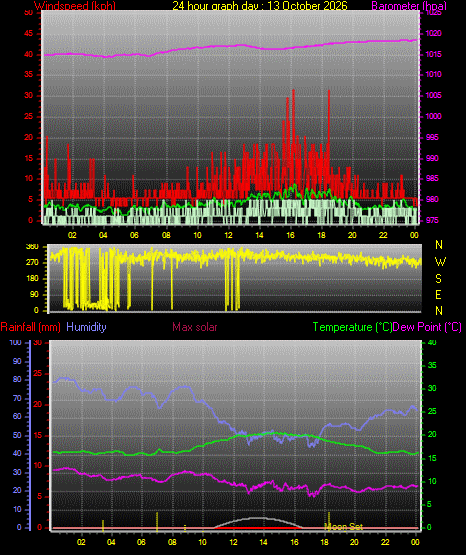This screenshot has width=466, height=555.
Task: Click hour 16 on wind graph axis
Action: (290, 235)
